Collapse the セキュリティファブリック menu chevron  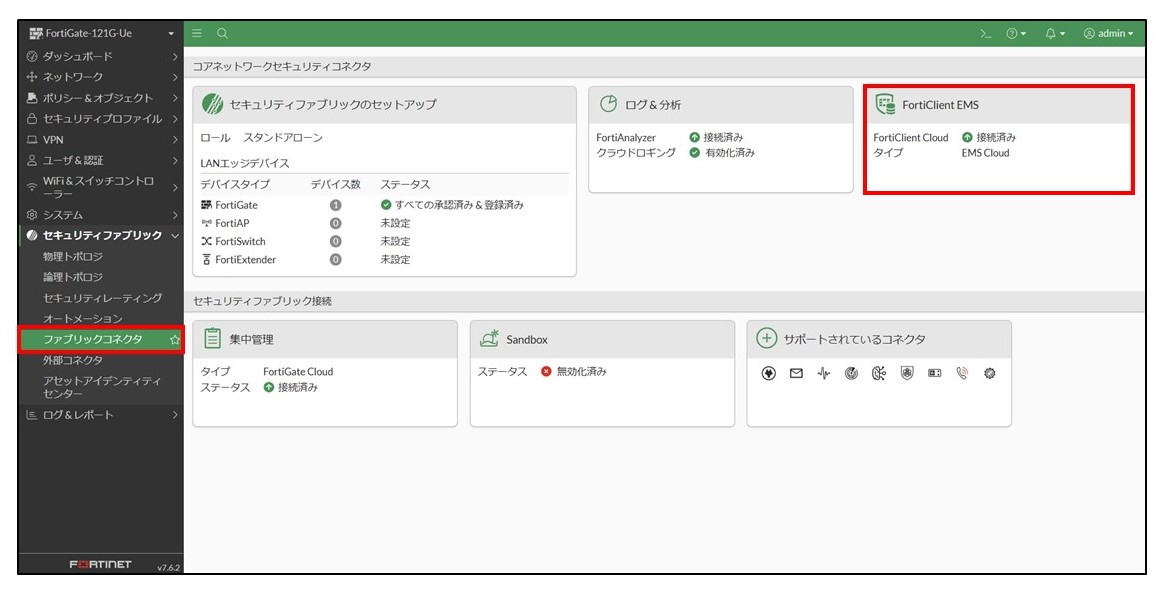tap(175, 235)
